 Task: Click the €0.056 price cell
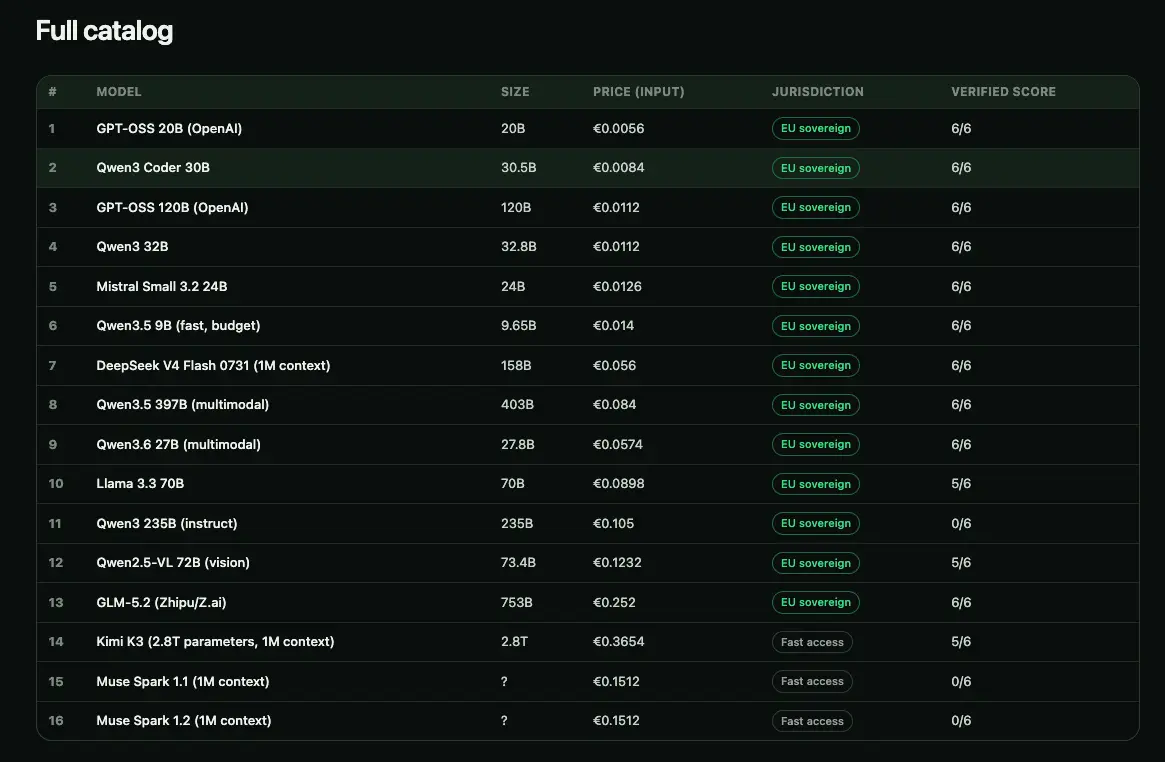(614, 365)
